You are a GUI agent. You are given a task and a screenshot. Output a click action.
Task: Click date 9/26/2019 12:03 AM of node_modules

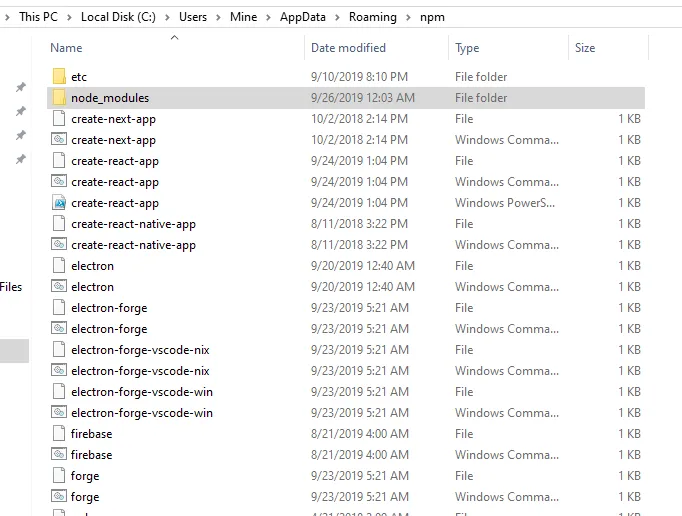pos(363,97)
